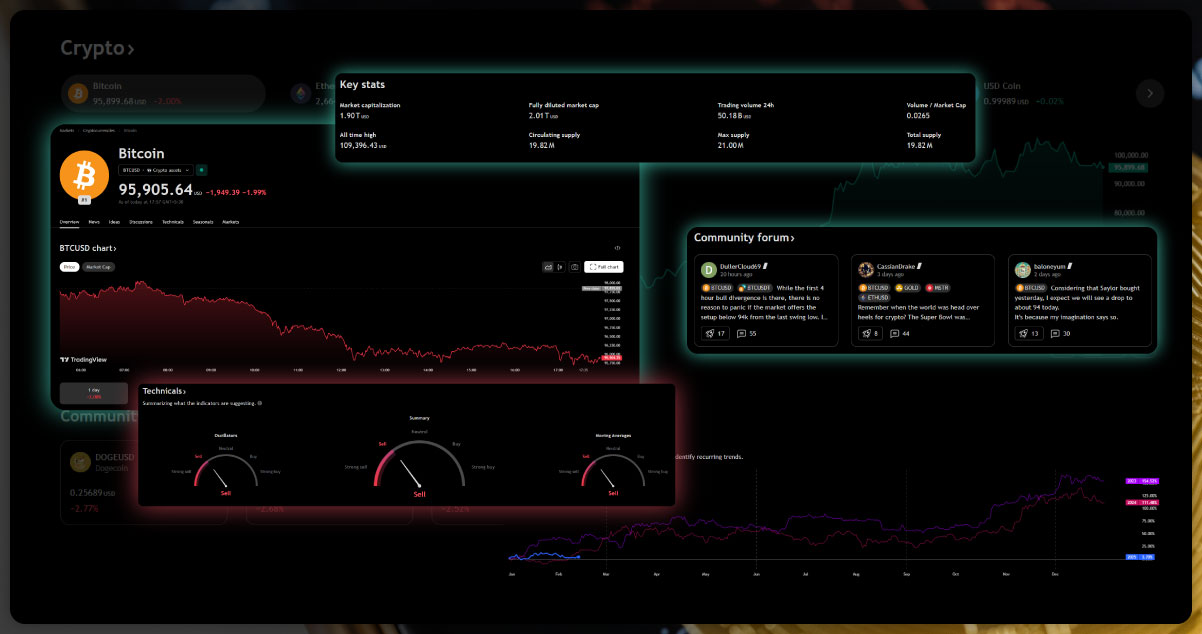This screenshot has width=1202, height=634.
Task: Open CassianDrake's username link
Action: pos(898,266)
